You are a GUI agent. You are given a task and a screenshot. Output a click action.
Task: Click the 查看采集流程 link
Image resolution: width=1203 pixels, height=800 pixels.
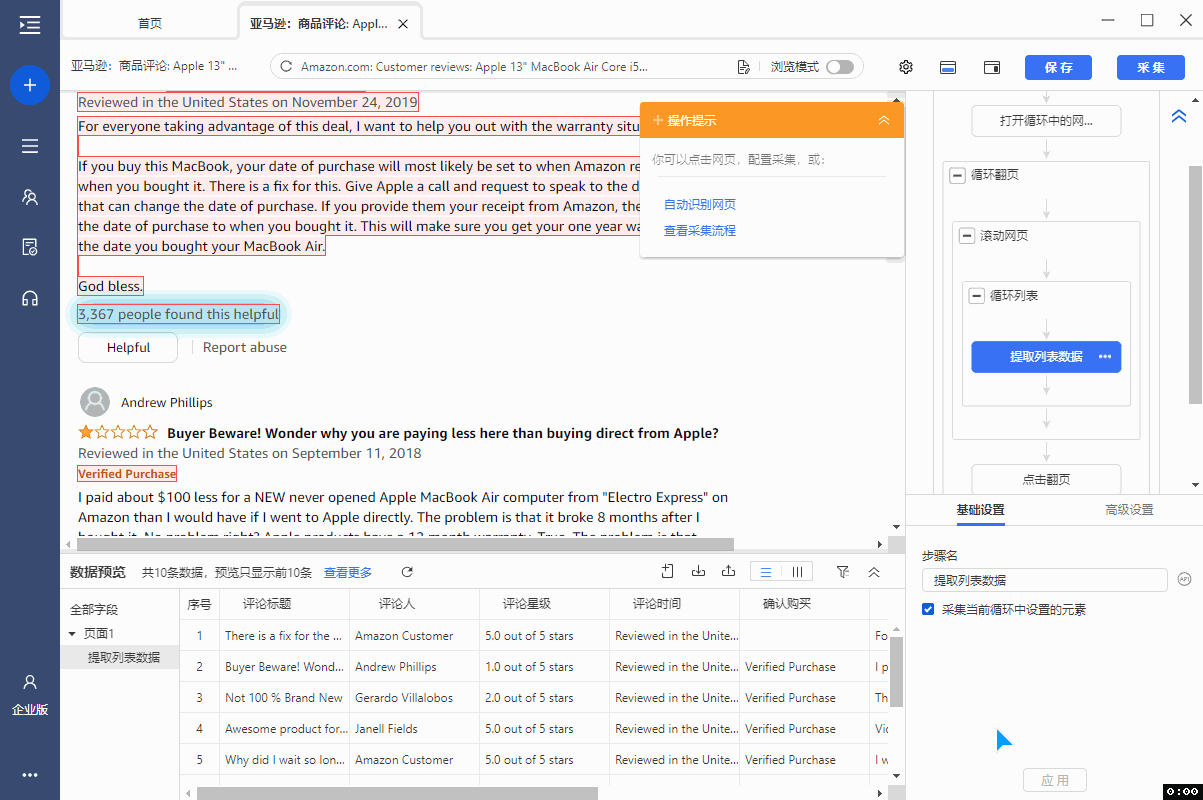tap(700, 231)
